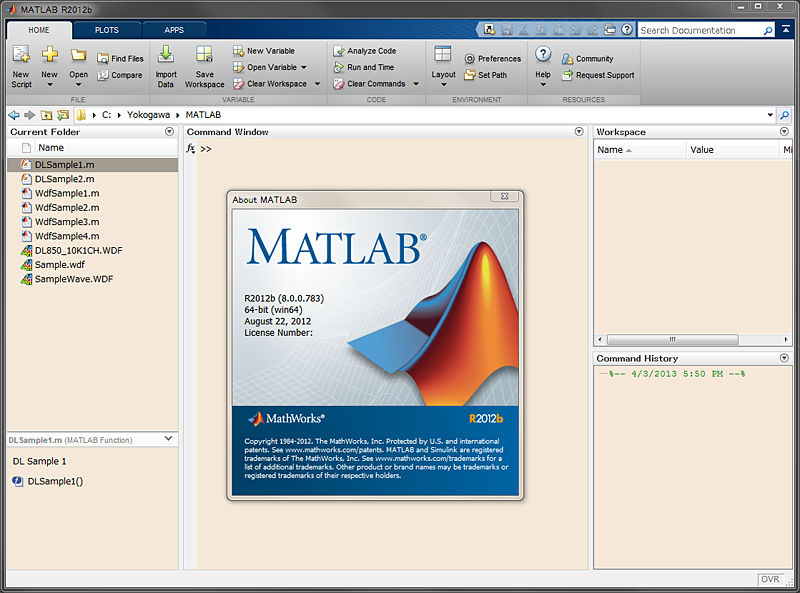Click Import Data

click(x=166, y=67)
